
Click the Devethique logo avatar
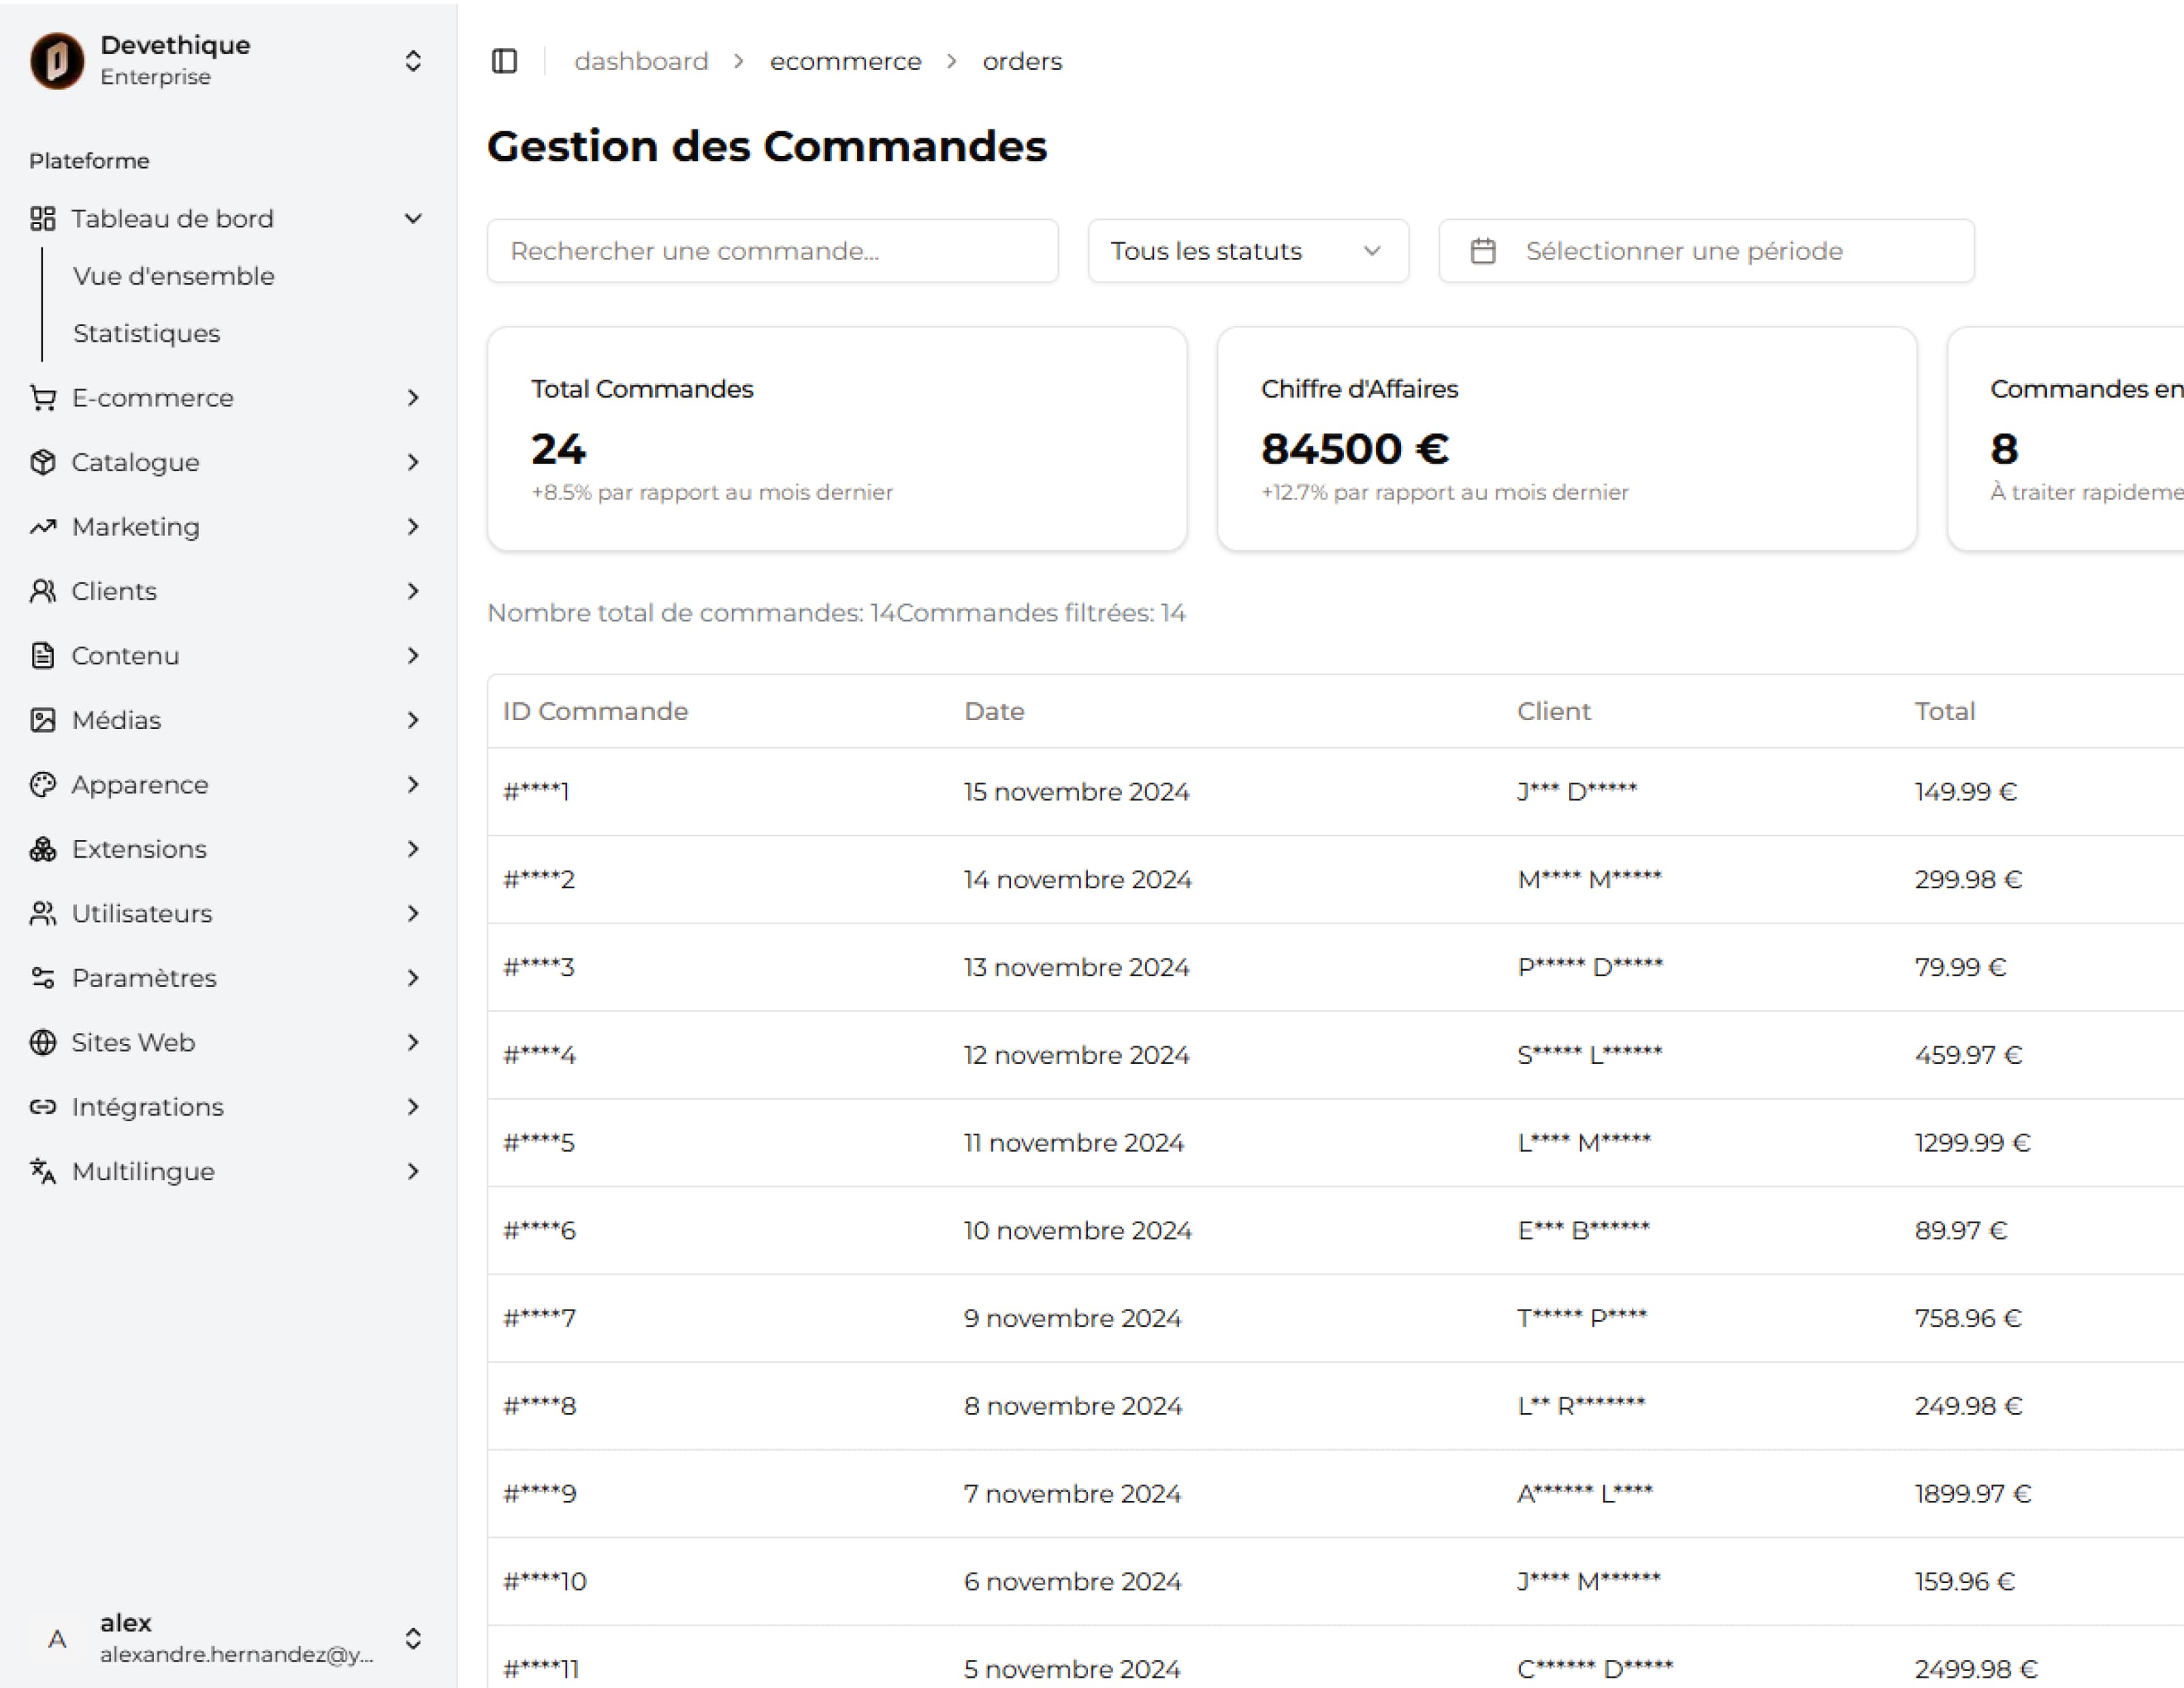pyautogui.click(x=57, y=60)
